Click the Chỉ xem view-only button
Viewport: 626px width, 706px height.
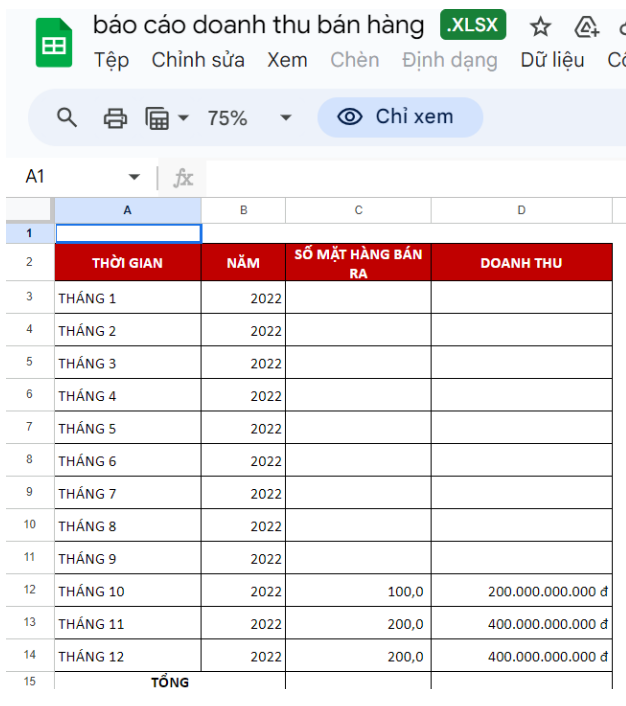point(400,117)
